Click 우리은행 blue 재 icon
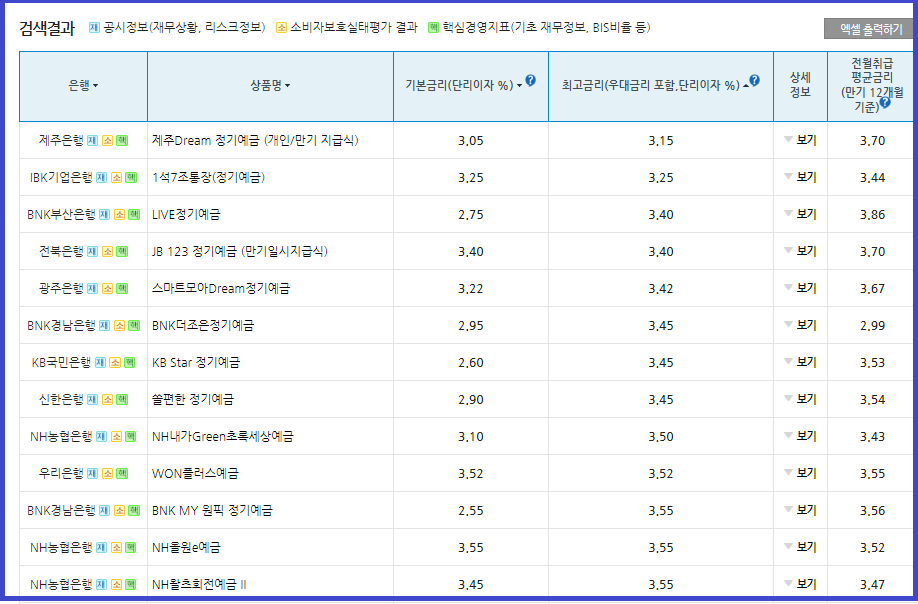Image resolution: width=918 pixels, height=604 pixels. pyautogui.click(x=93, y=473)
